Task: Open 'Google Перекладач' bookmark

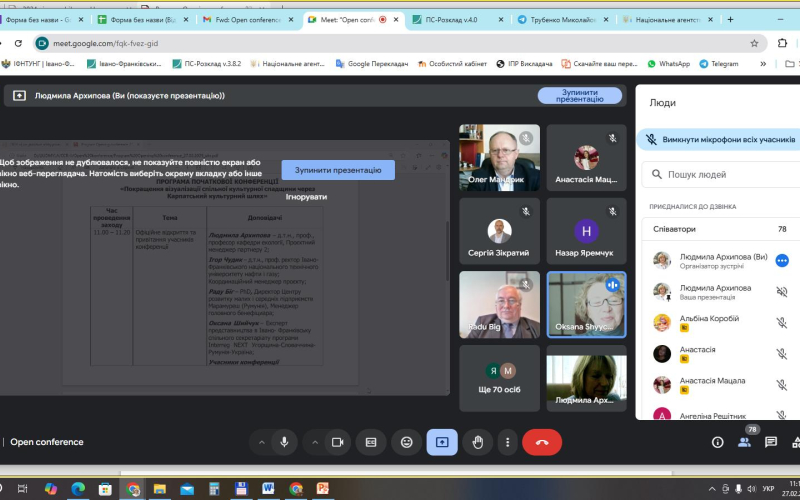Action: (x=372, y=64)
